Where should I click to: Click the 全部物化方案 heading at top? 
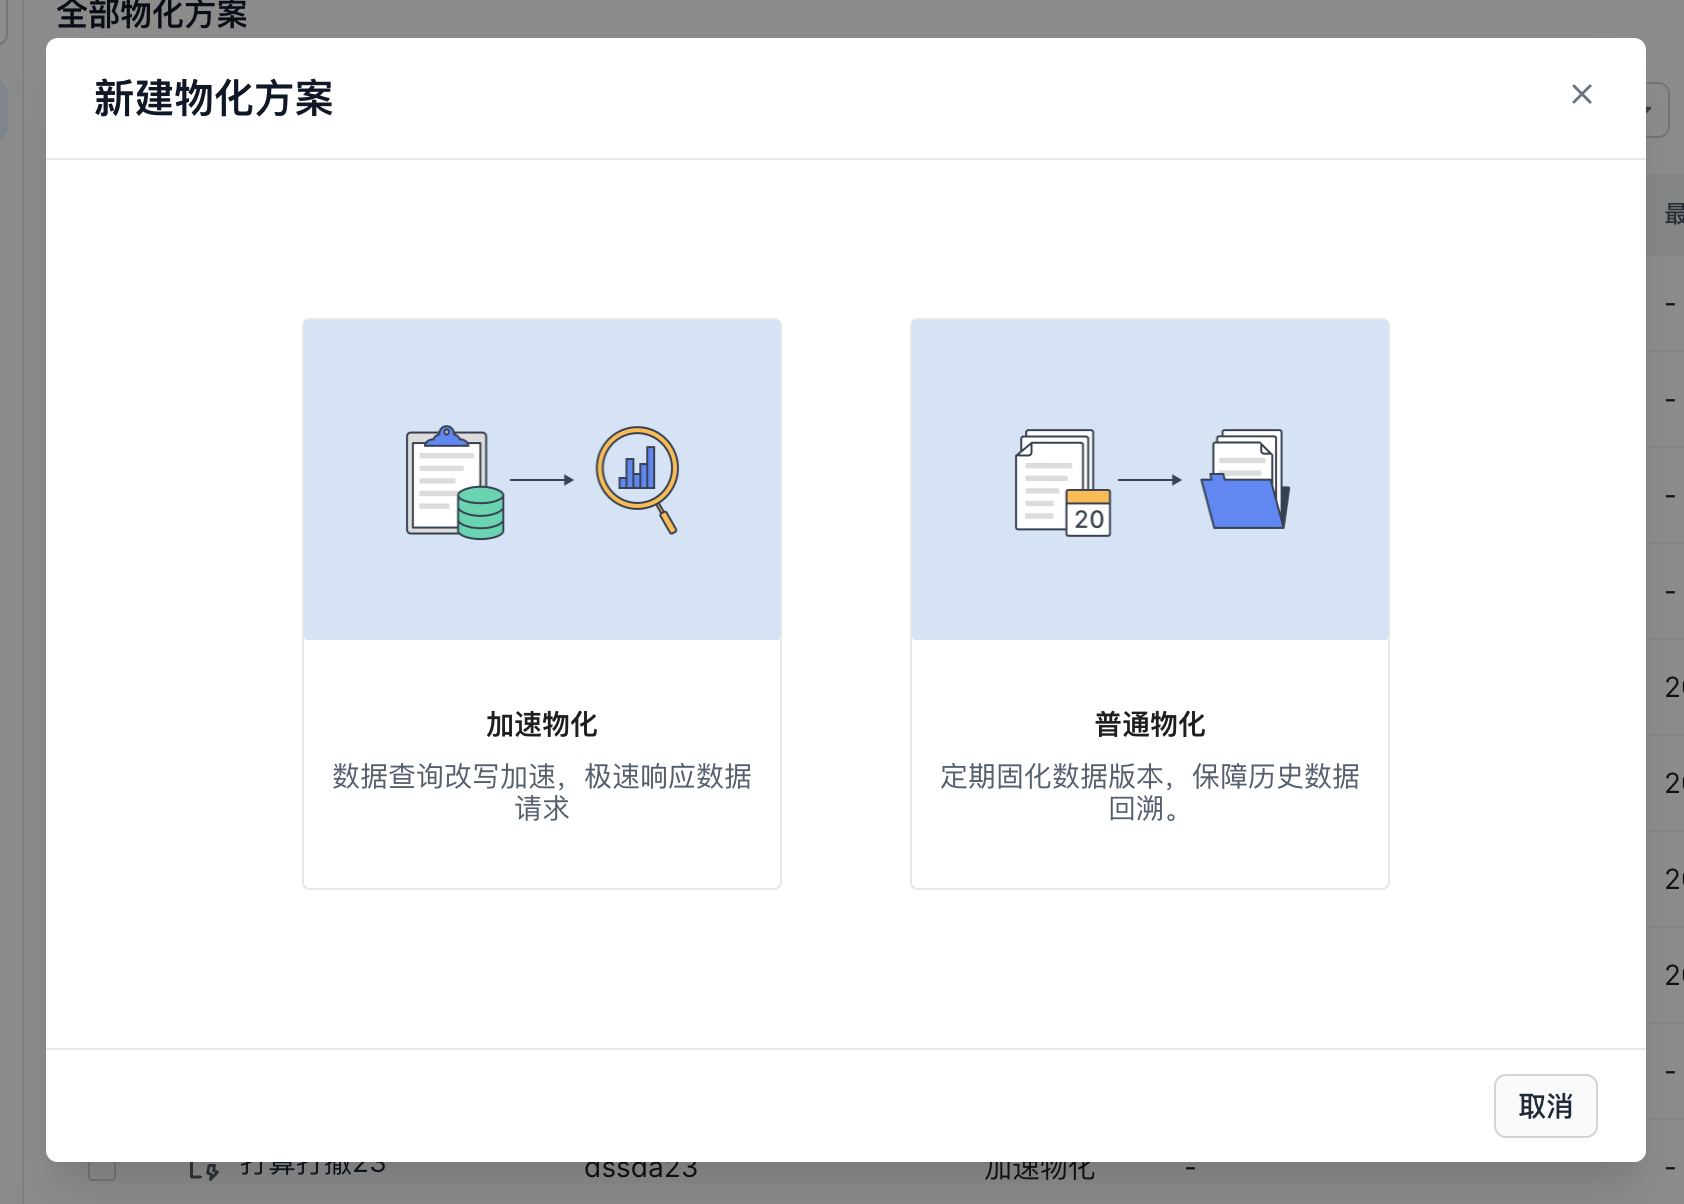pos(151,15)
